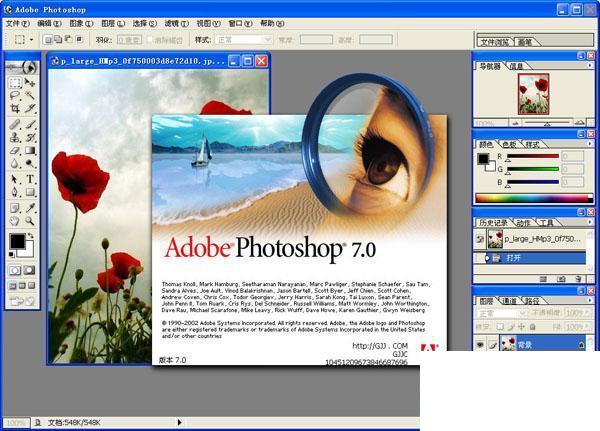Open the 滤镜 (Filter) menu

tap(177, 23)
